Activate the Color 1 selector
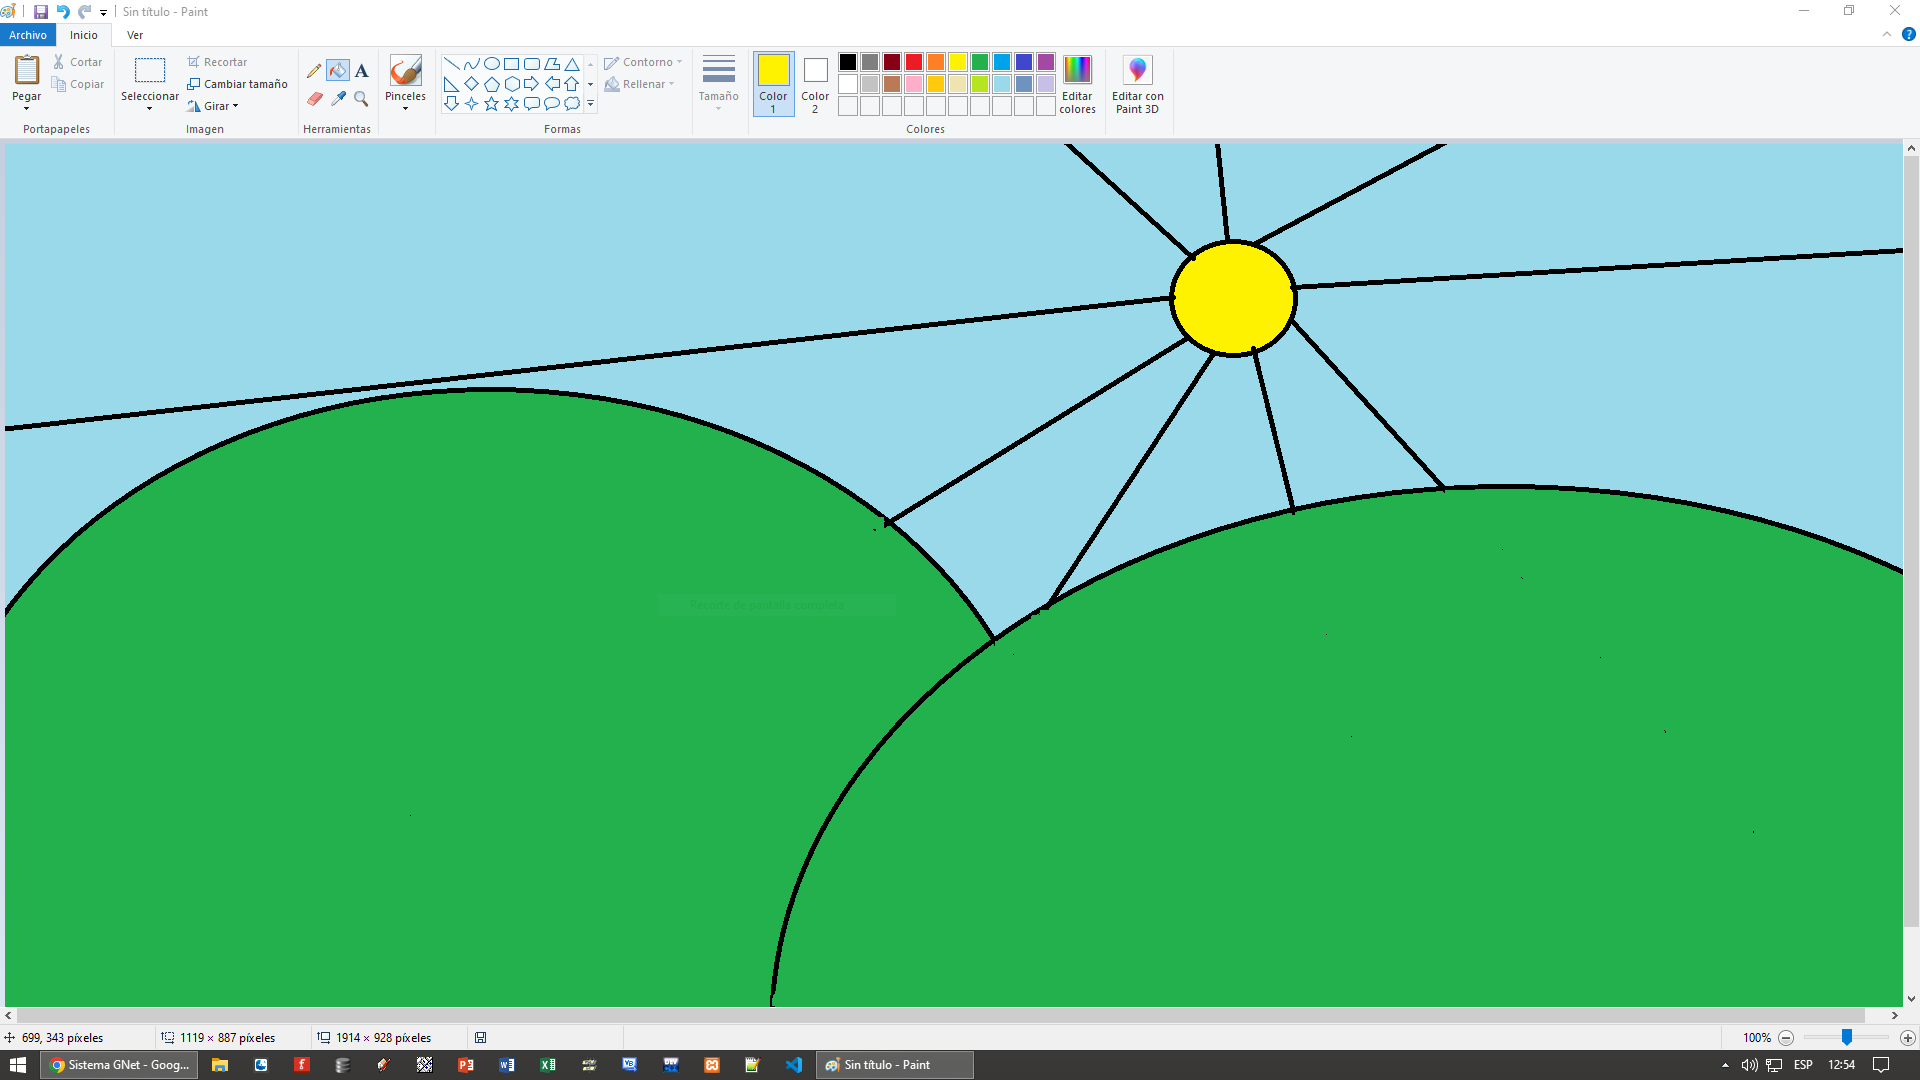This screenshot has height=1080, width=1920. click(773, 84)
